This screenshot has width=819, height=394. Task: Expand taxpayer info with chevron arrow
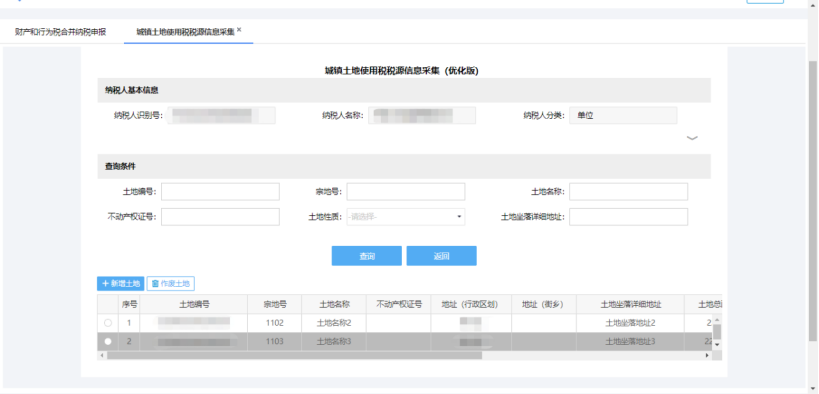point(692,138)
